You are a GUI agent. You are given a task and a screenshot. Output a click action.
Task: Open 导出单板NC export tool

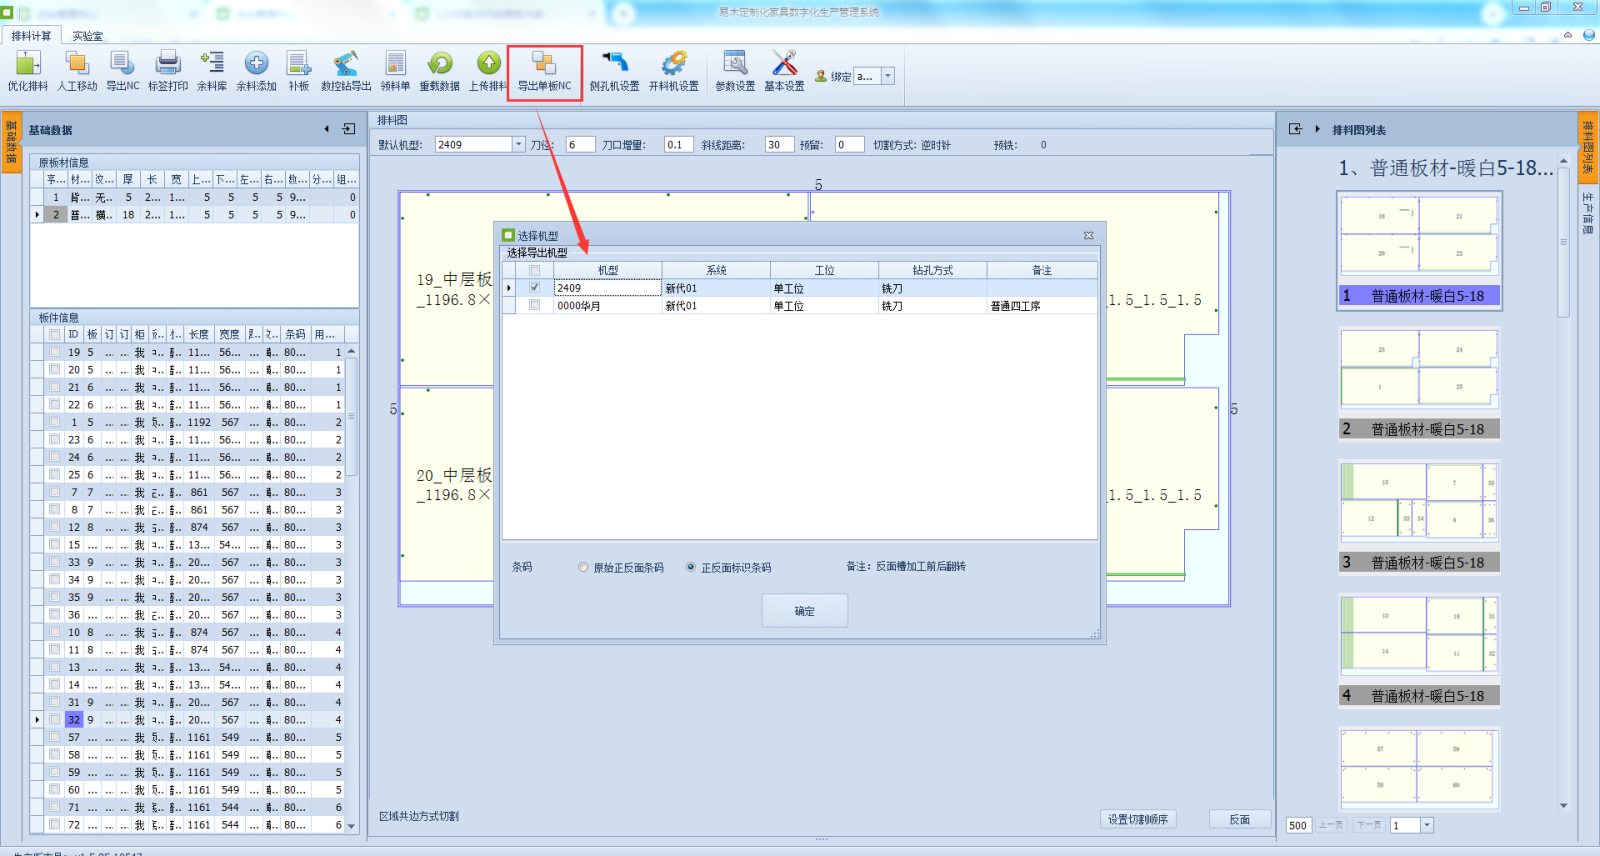[544, 66]
